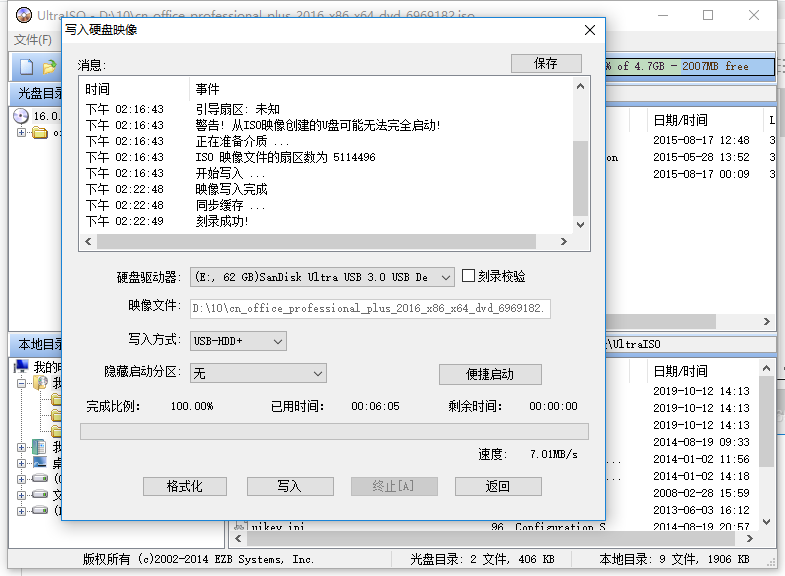Collapse the user folder node in local tree
The height and width of the screenshot is (576, 785).
pos(21,383)
